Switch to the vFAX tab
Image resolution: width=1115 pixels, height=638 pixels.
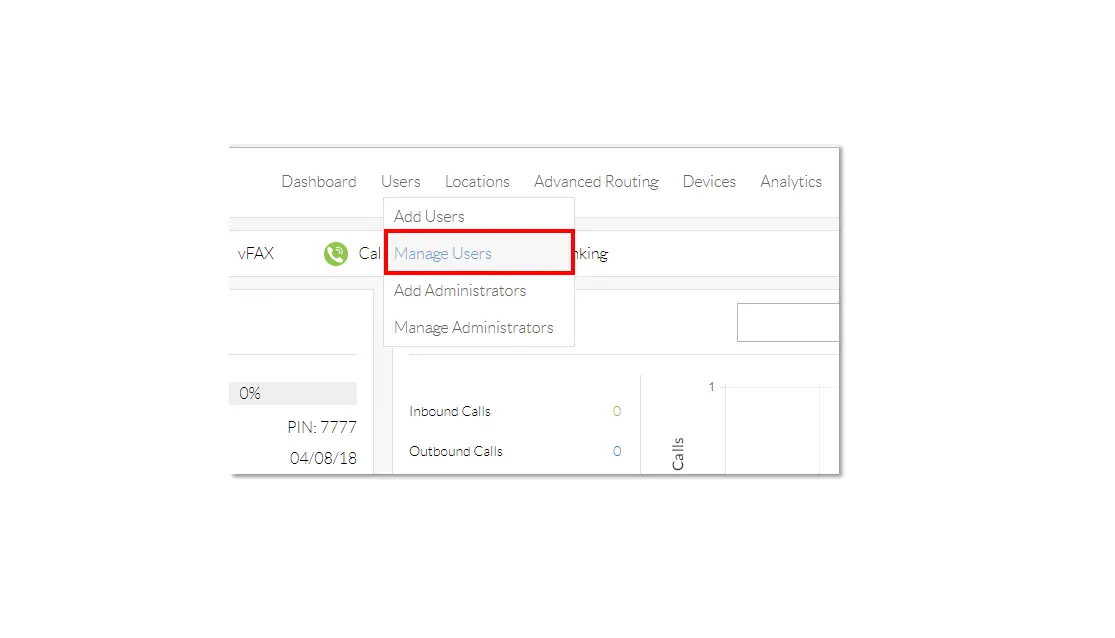tap(255, 254)
